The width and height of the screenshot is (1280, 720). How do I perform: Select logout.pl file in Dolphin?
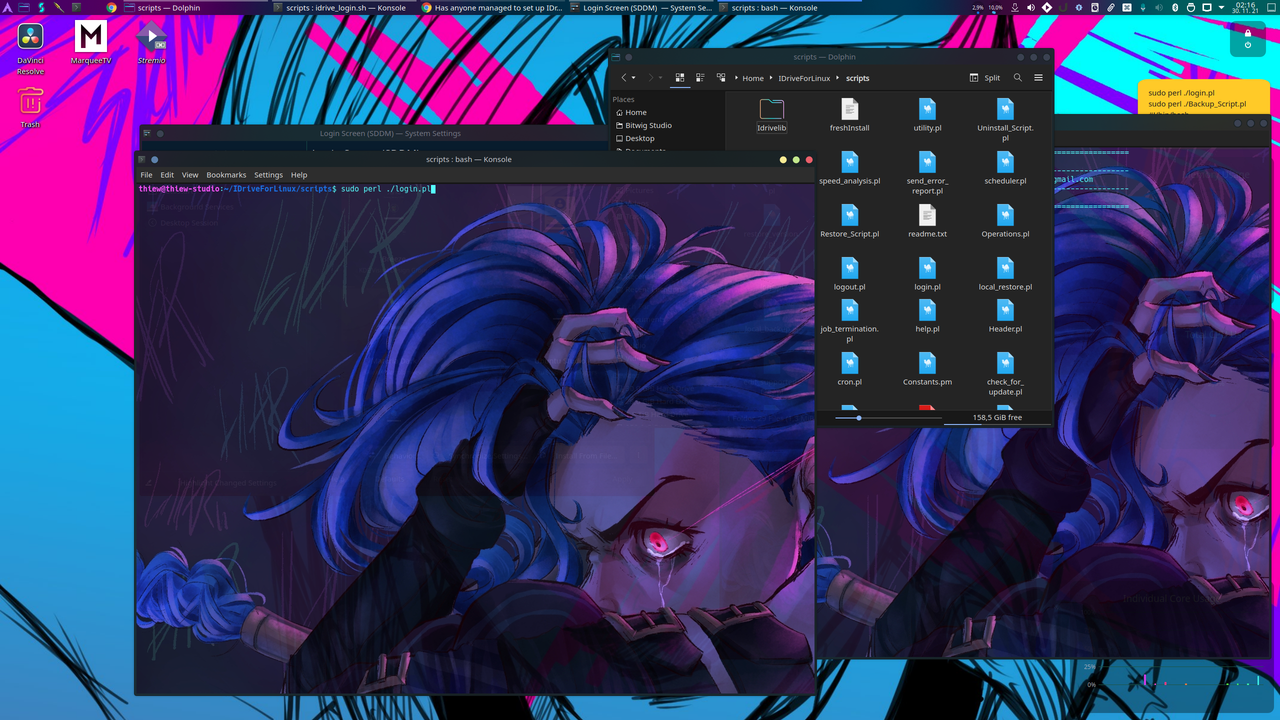pos(849,275)
